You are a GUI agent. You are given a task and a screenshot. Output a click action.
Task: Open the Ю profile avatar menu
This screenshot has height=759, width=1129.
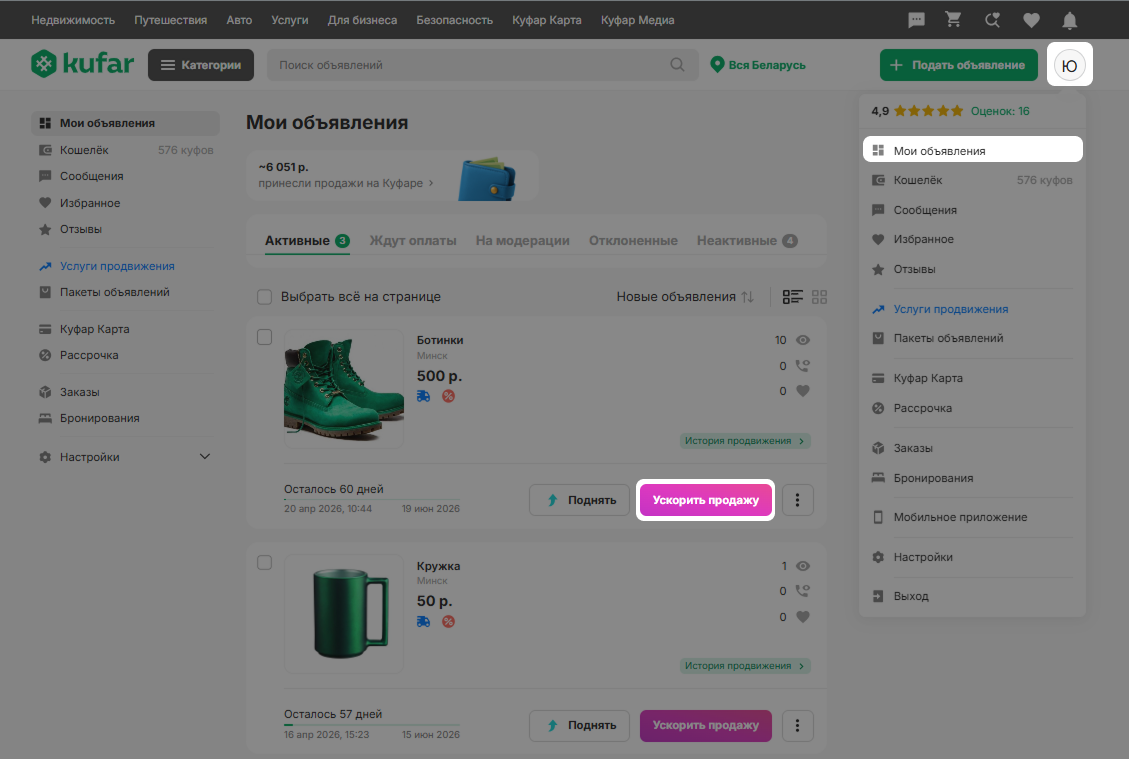pos(1069,66)
